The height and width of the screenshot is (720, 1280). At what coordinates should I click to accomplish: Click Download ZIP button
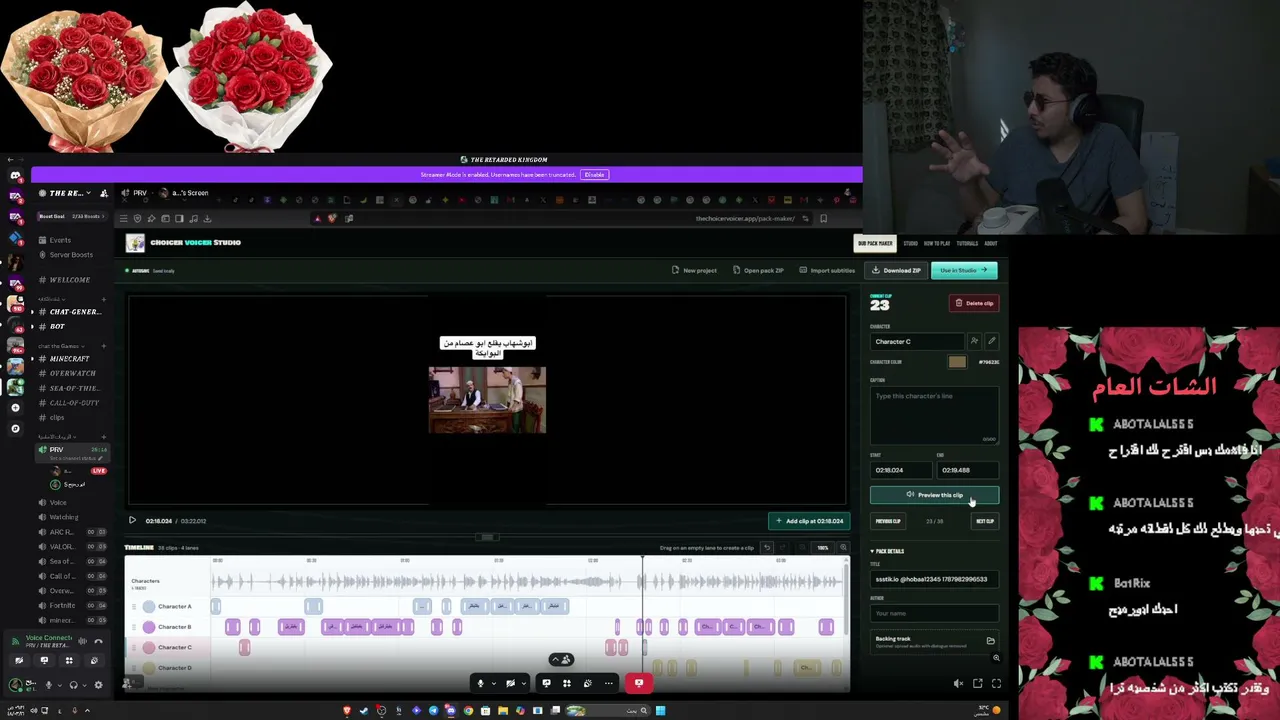[x=896, y=270]
